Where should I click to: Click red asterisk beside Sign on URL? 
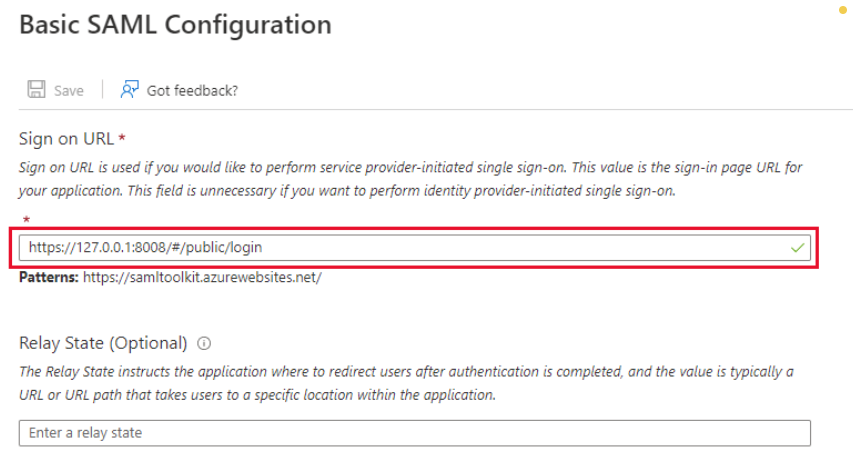pos(122,137)
